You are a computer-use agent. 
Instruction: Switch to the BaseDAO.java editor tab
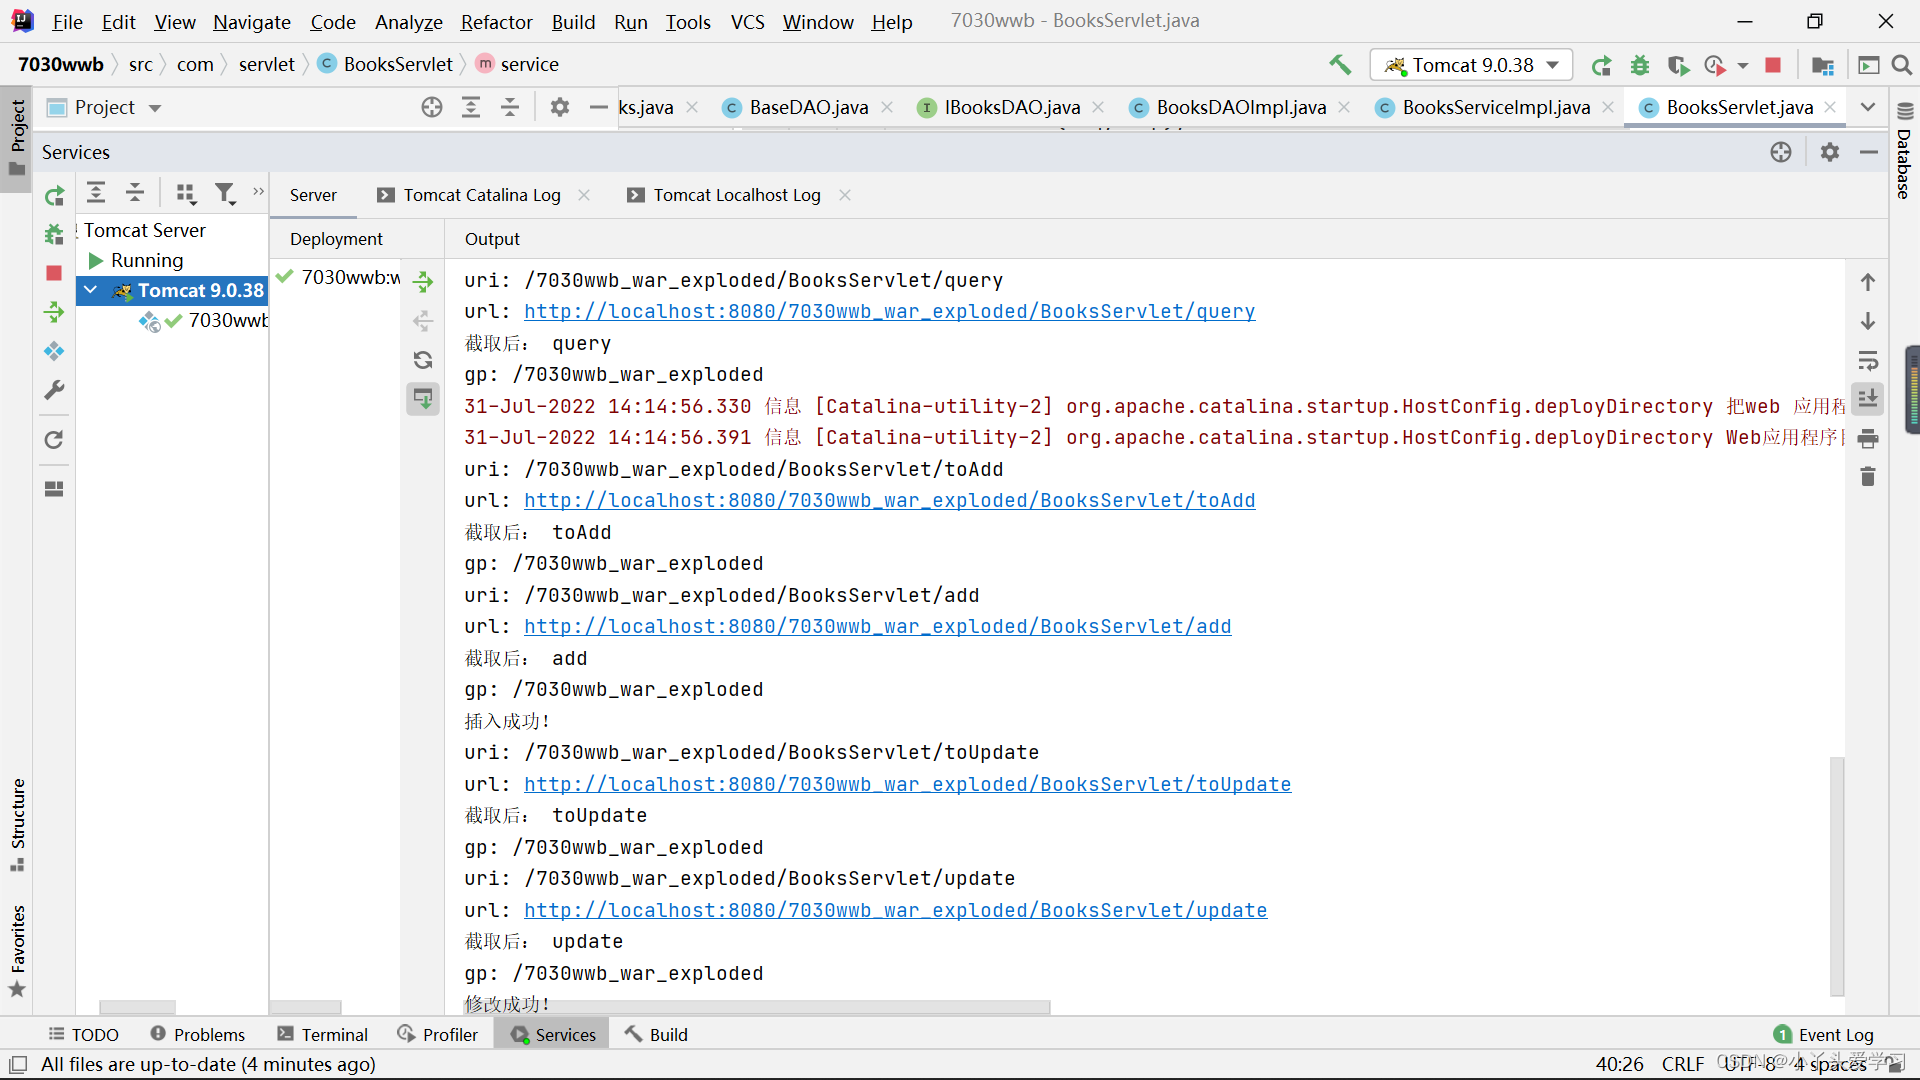[808, 107]
